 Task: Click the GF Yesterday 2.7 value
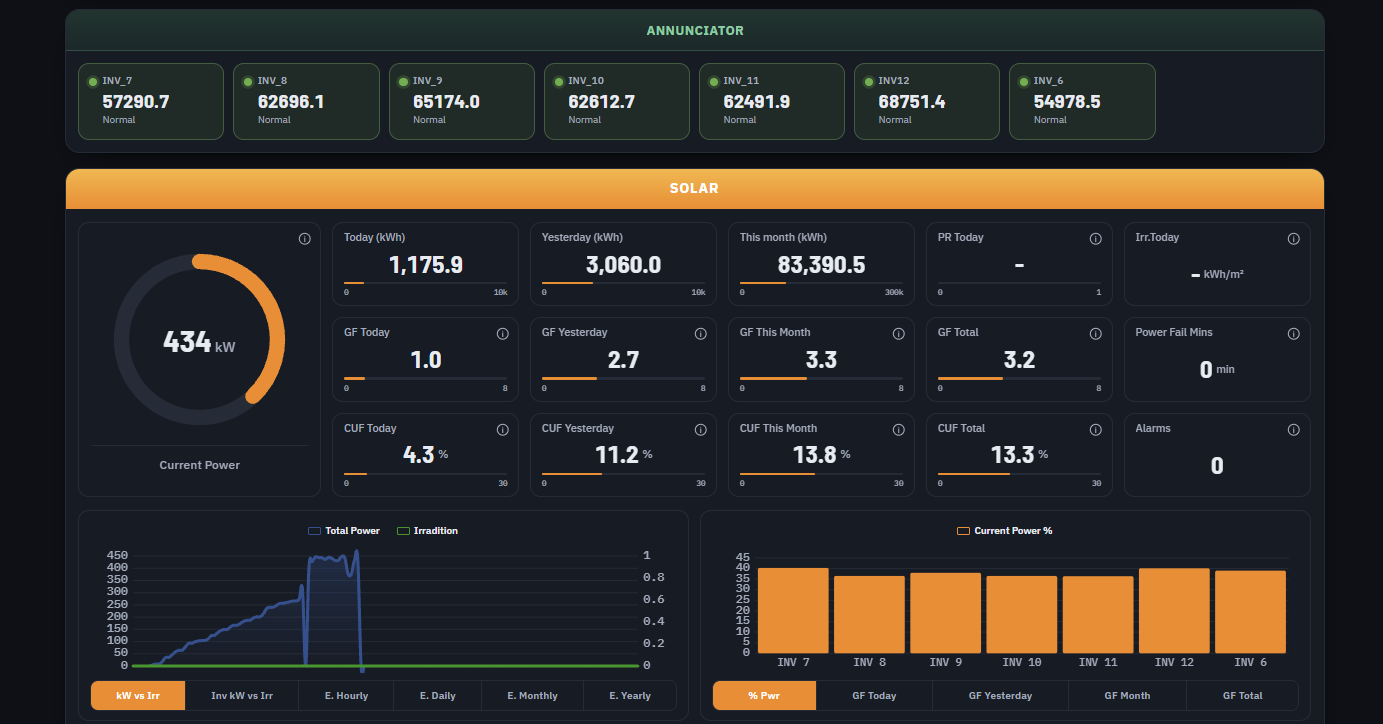click(624, 360)
